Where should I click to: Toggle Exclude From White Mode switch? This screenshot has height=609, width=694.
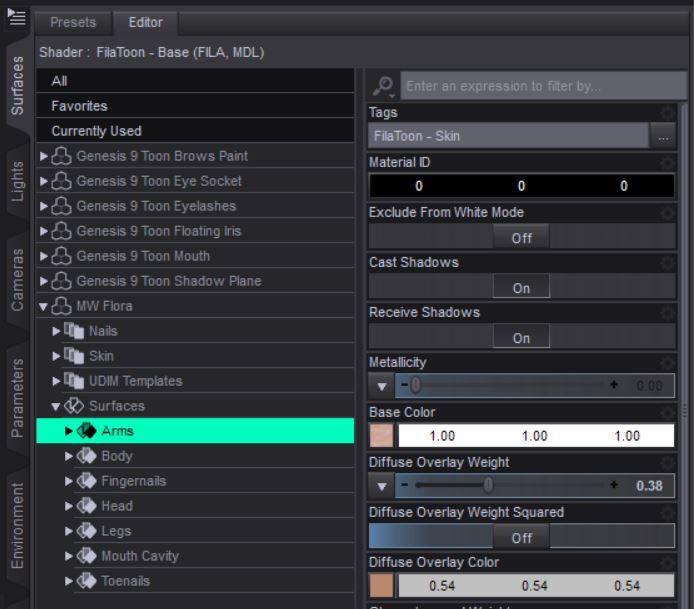tap(521, 236)
